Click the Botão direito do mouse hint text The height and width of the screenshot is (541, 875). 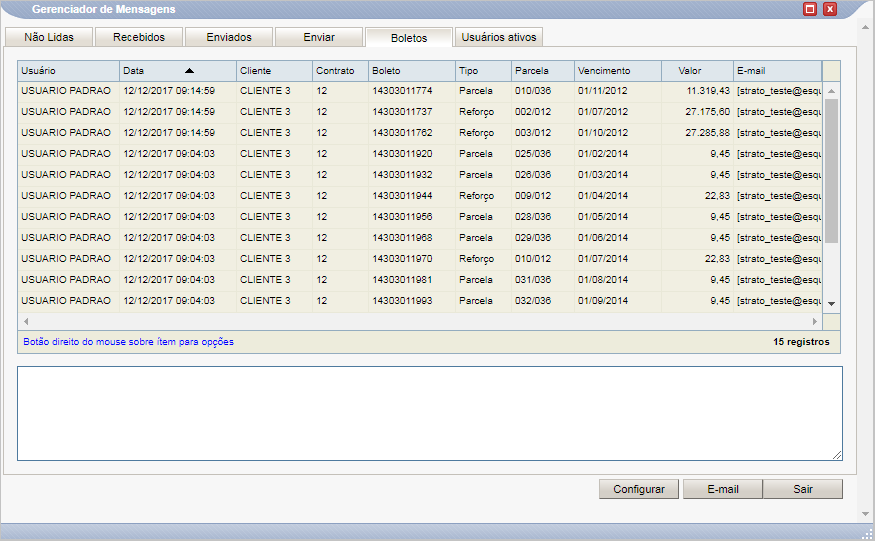click(128, 342)
